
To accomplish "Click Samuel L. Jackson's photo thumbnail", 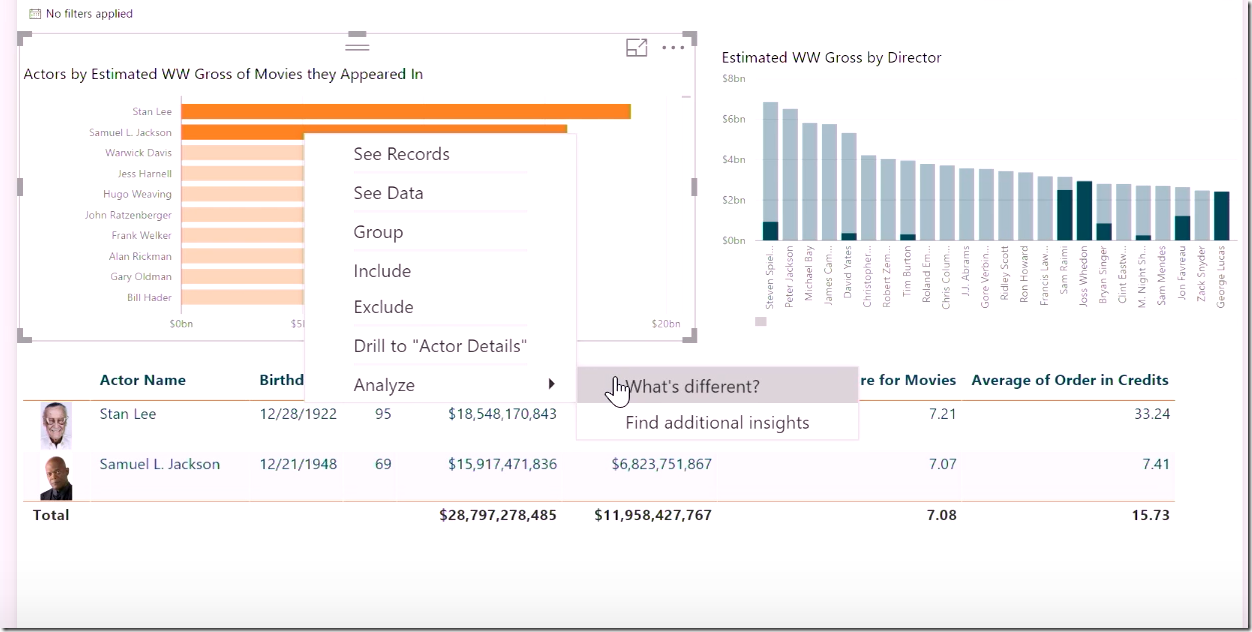I will pyautogui.click(x=56, y=476).
